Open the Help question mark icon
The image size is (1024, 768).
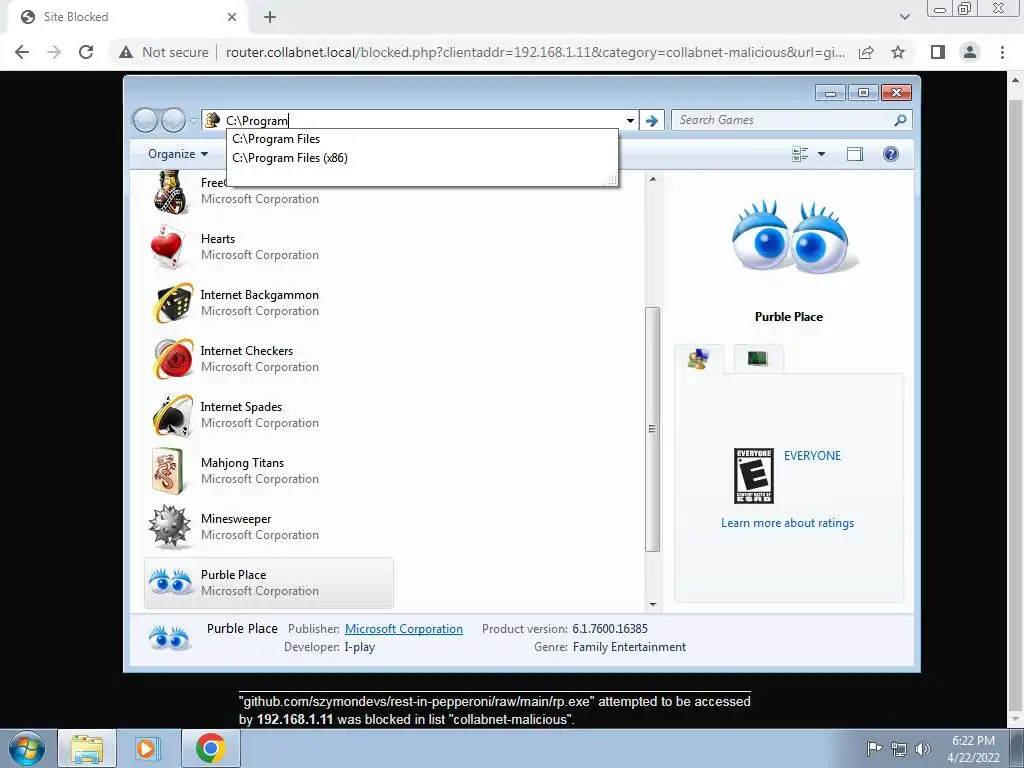(x=890, y=154)
